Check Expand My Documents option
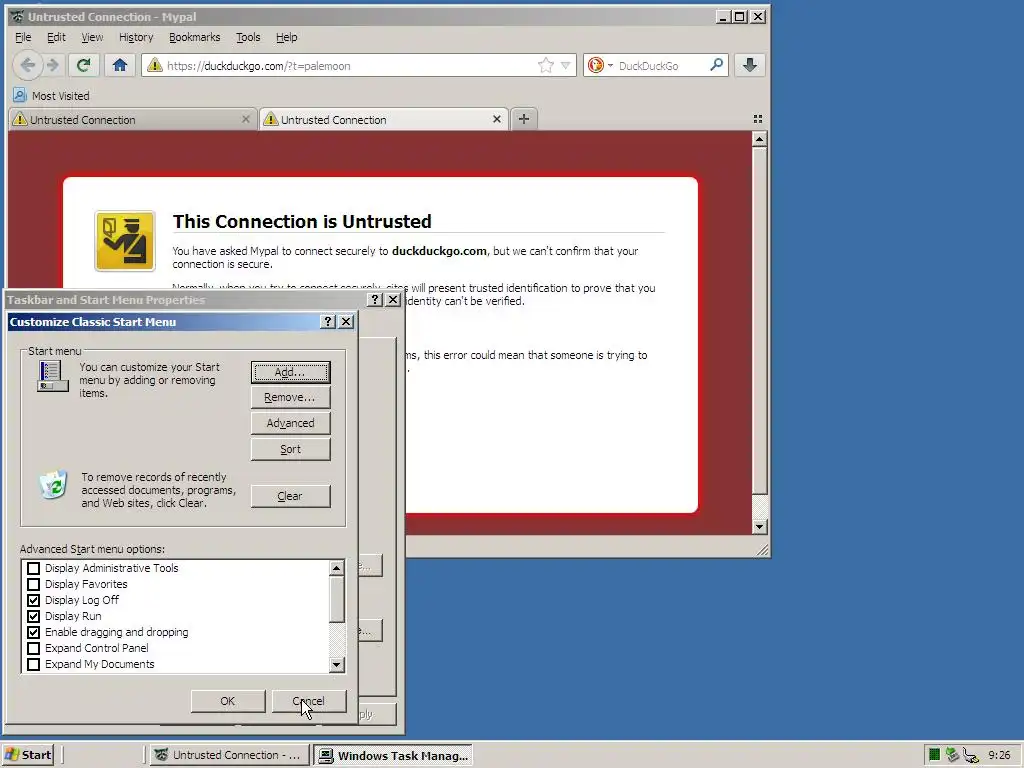1024x768 pixels. click(33, 664)
